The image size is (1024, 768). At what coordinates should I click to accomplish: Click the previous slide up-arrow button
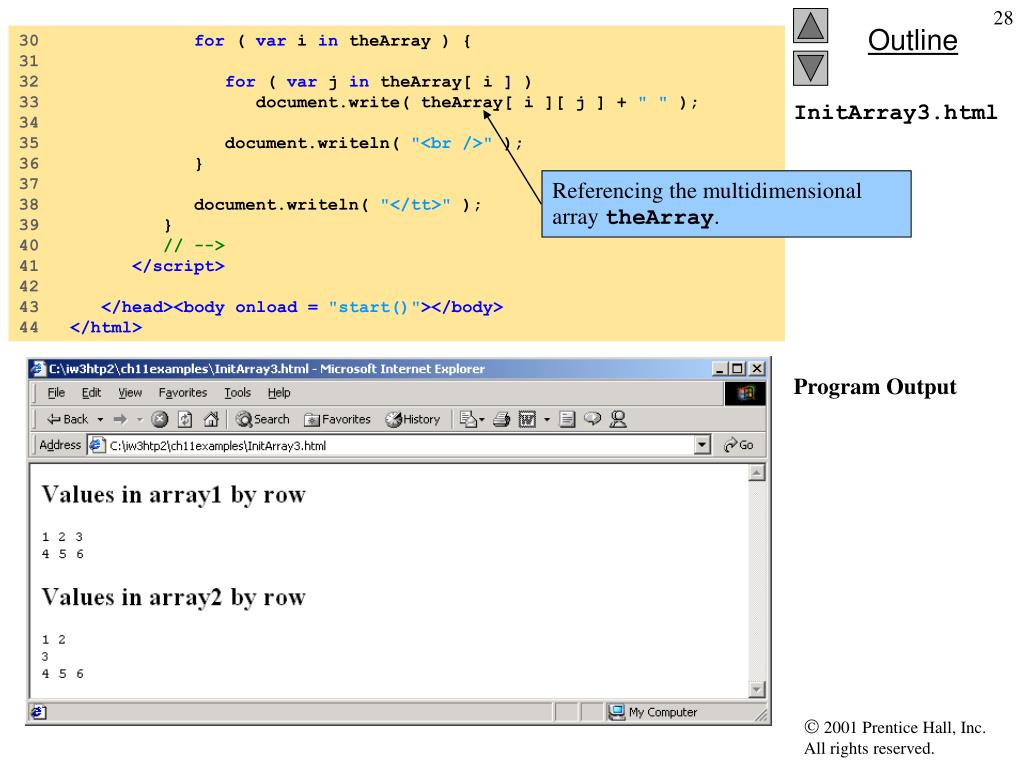click(810, 25)
